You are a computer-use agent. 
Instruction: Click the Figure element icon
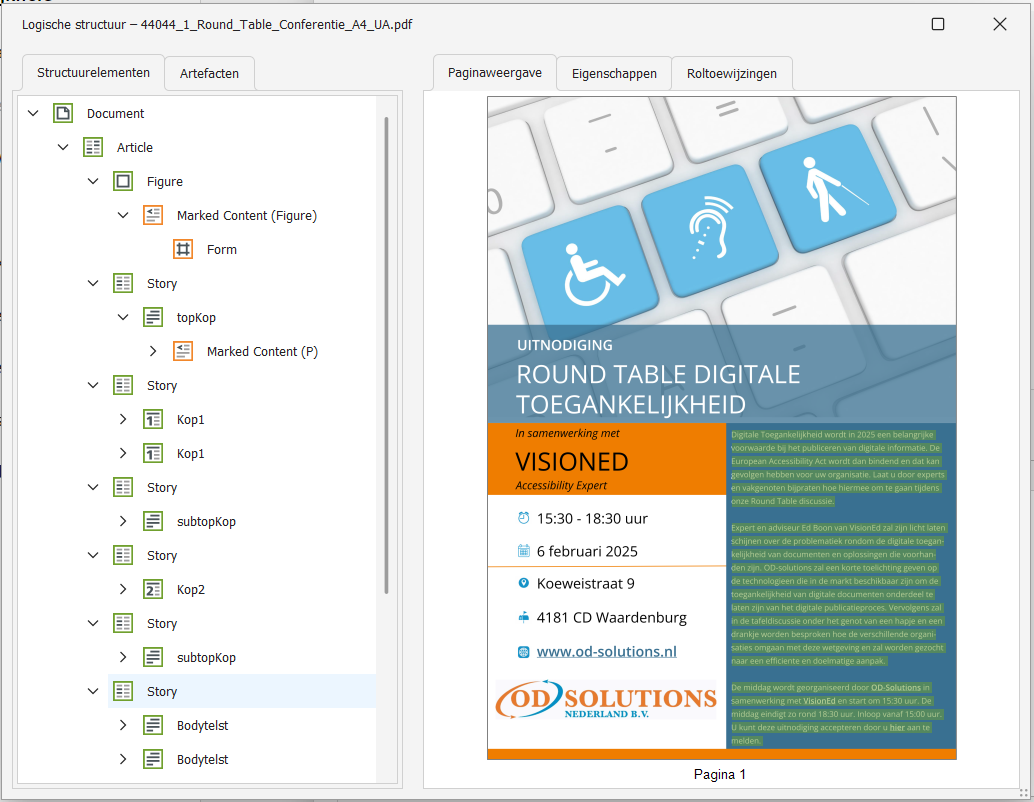coord(123,181)
